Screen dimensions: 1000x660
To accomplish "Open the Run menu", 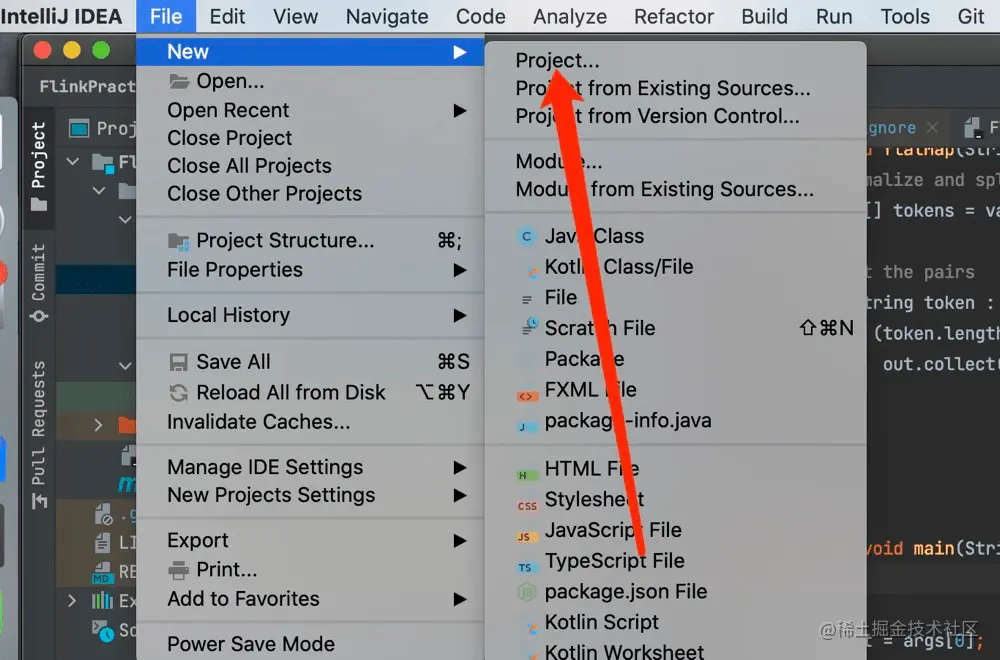I will [x=834, y=16].
